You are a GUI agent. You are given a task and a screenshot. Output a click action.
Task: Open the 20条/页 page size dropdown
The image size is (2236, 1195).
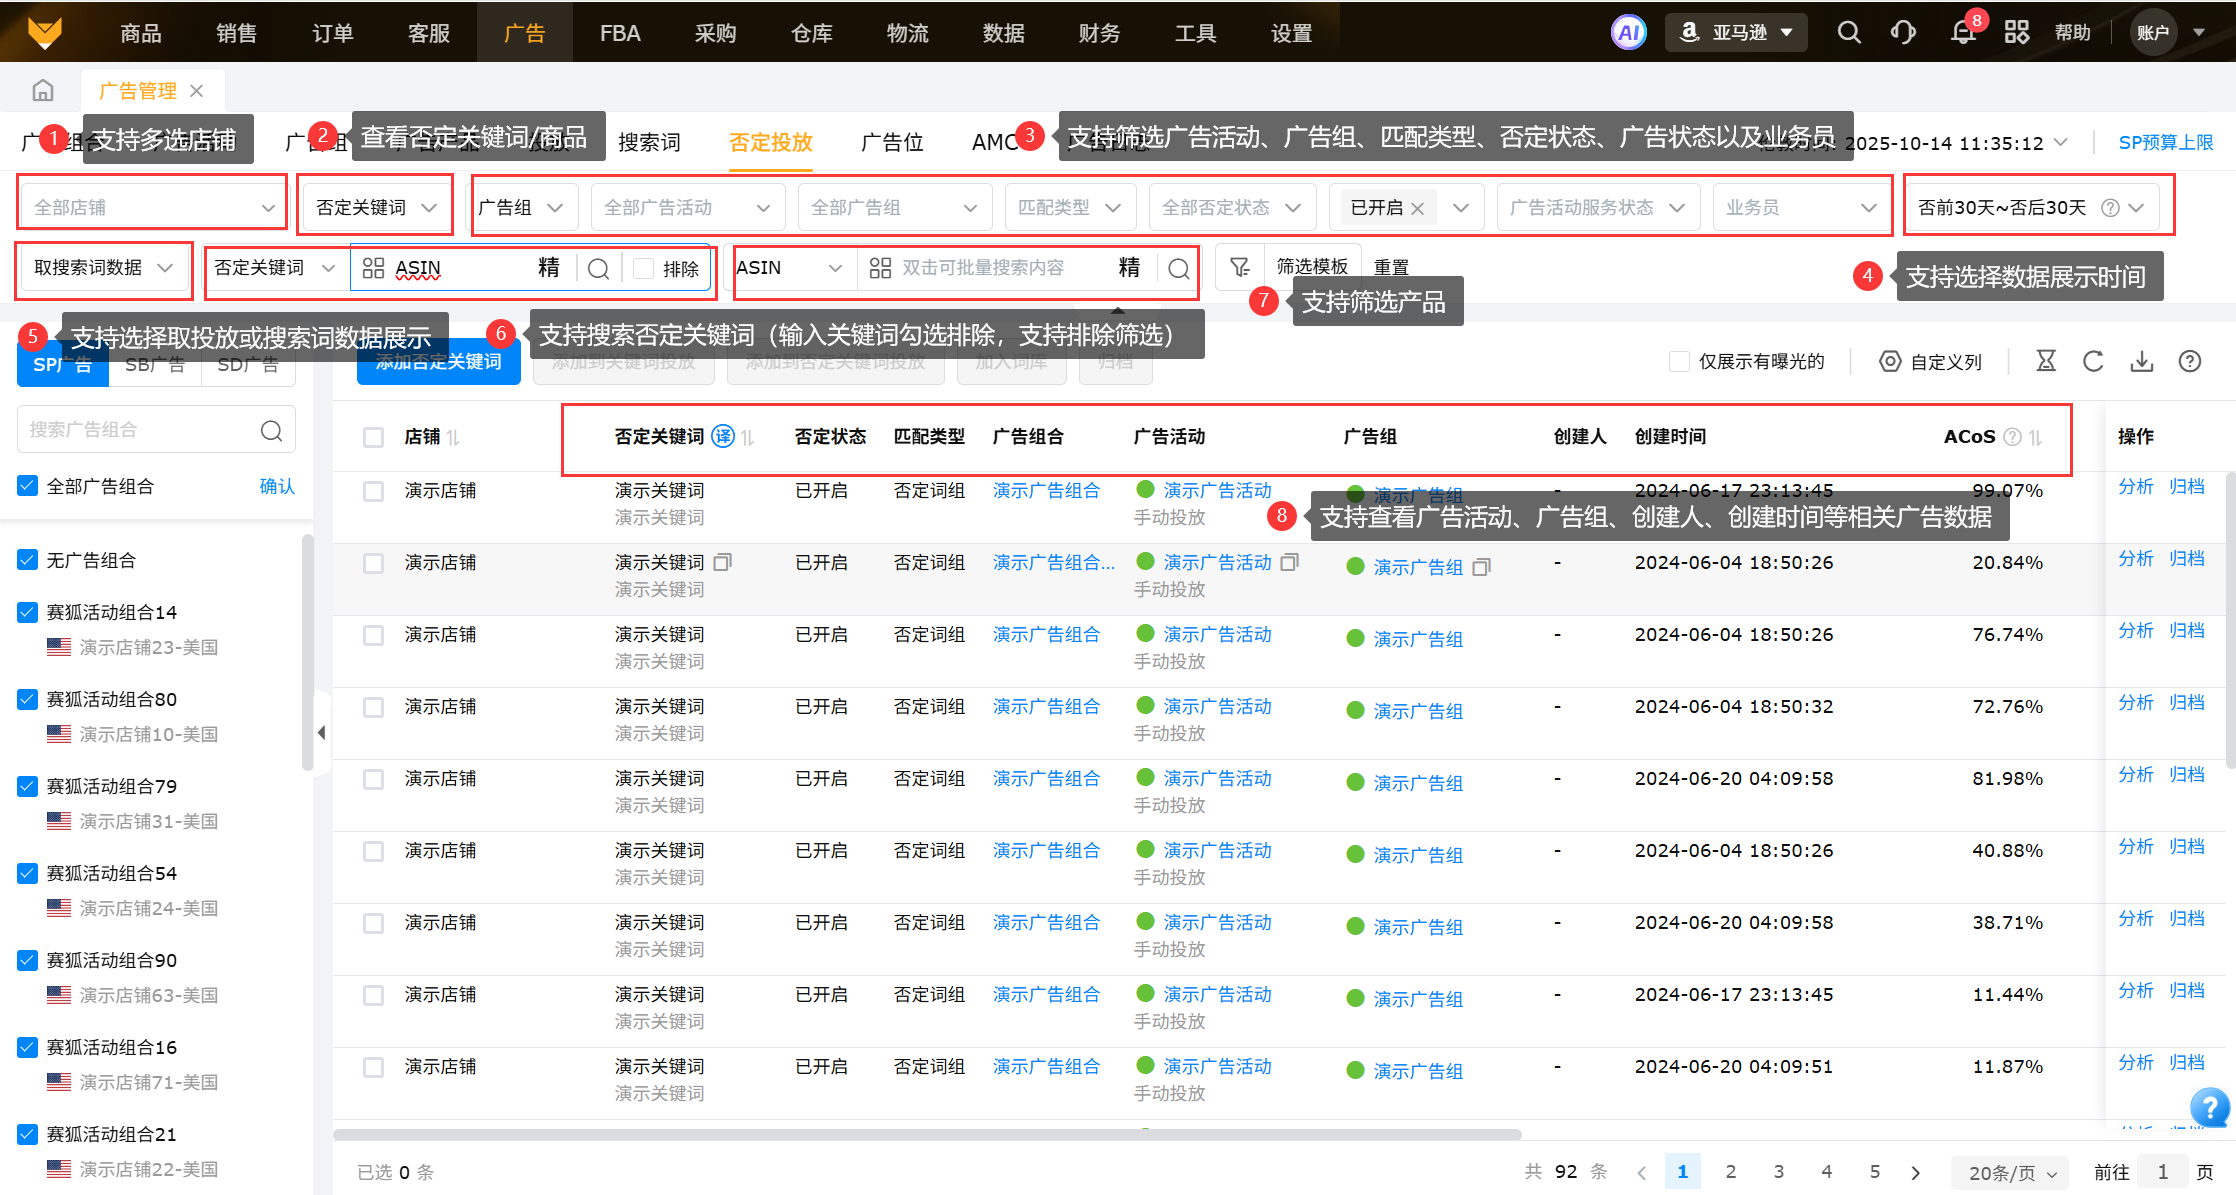(2012, 1172)
